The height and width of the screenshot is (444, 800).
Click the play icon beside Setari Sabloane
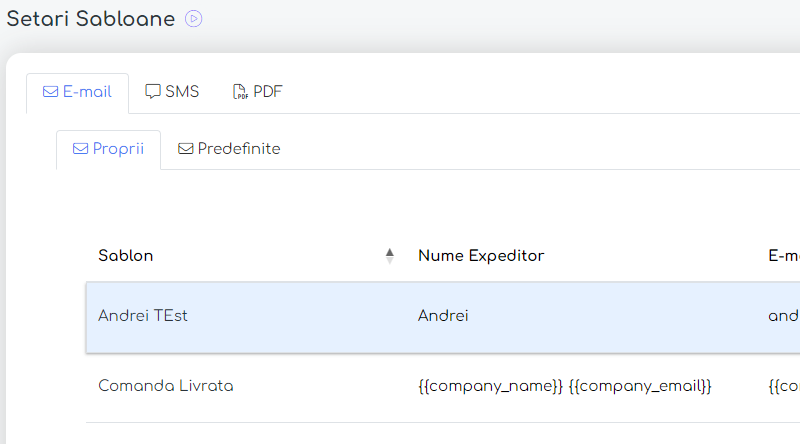194,19
